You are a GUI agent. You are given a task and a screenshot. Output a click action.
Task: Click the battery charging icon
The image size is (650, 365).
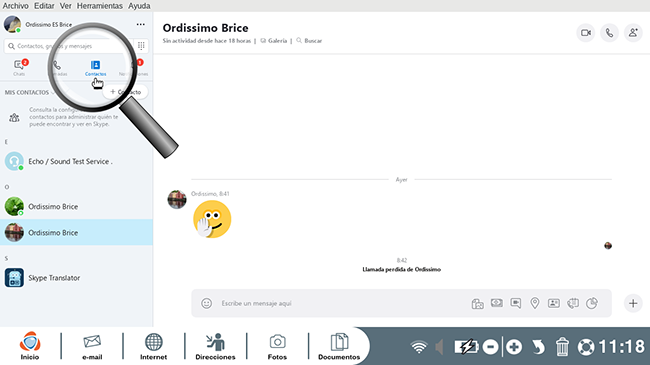click(466, 347)
